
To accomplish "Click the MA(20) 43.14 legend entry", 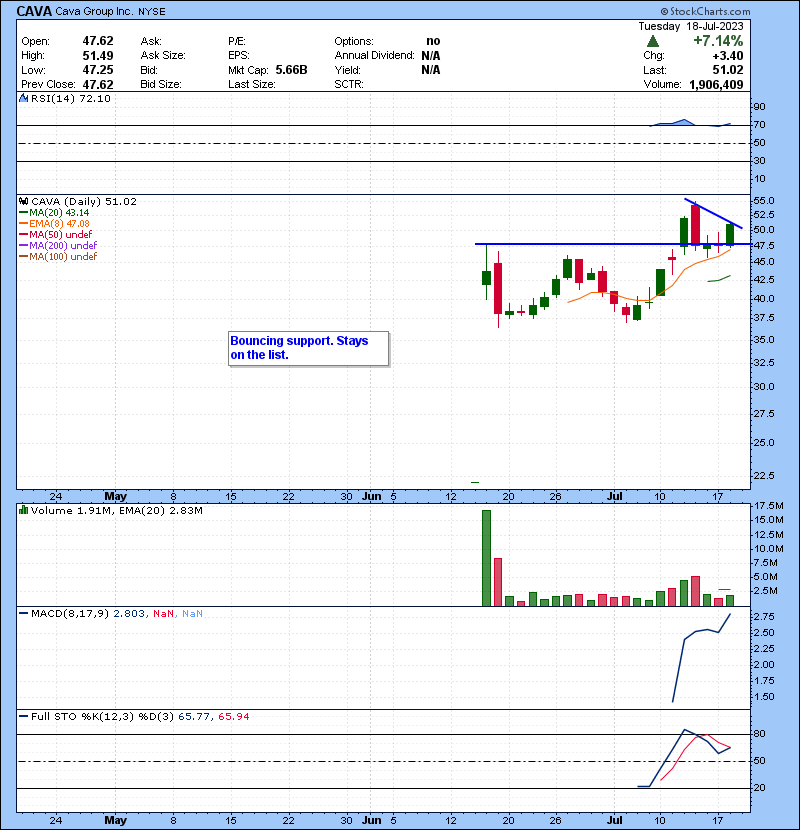I will click(54, 212).
